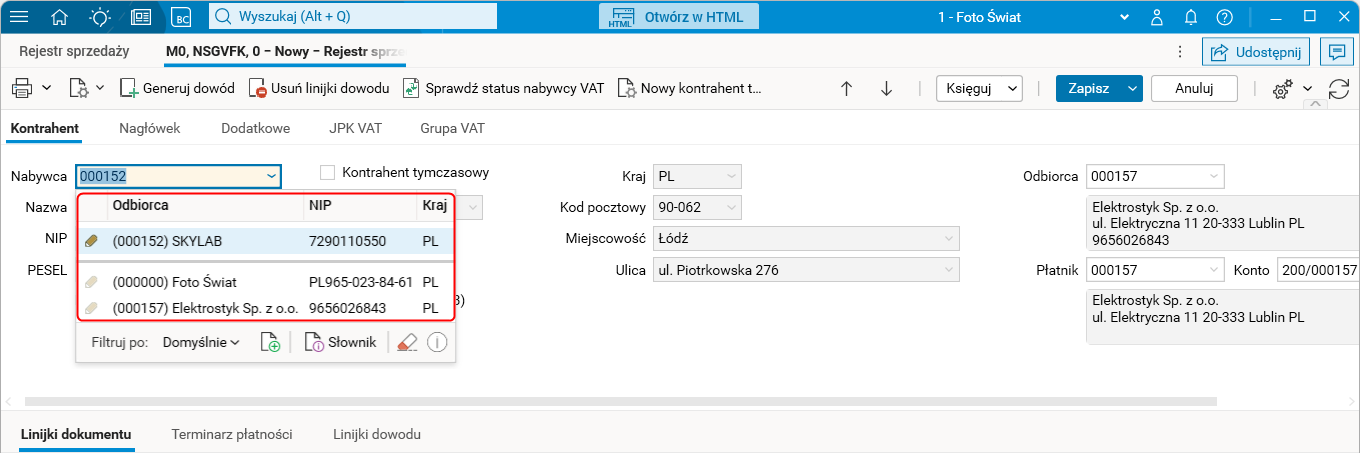The height and width of the screenshot is (453, 1360).
Task: Open the user profile icon
Action: pyautogui.click(x=1157, y=16)
